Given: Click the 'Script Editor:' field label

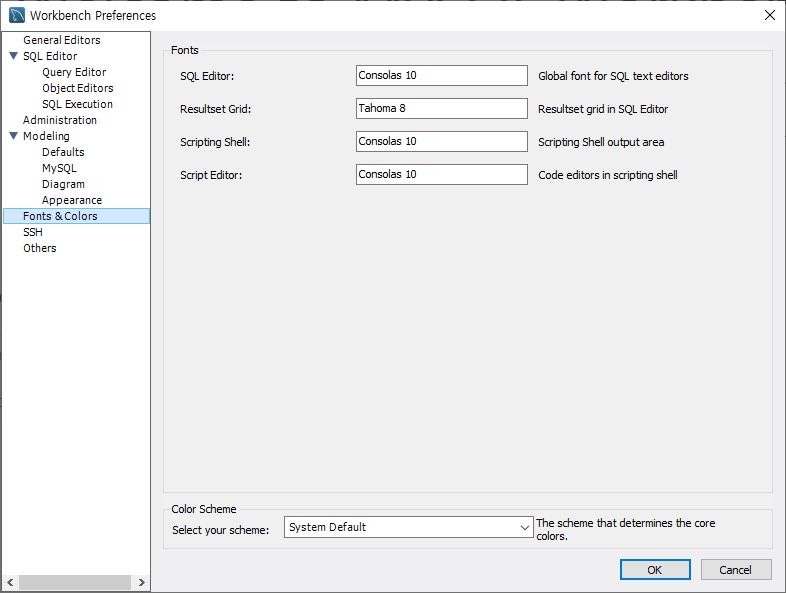Looking at the screenshot, I should [x=211, y=175].
